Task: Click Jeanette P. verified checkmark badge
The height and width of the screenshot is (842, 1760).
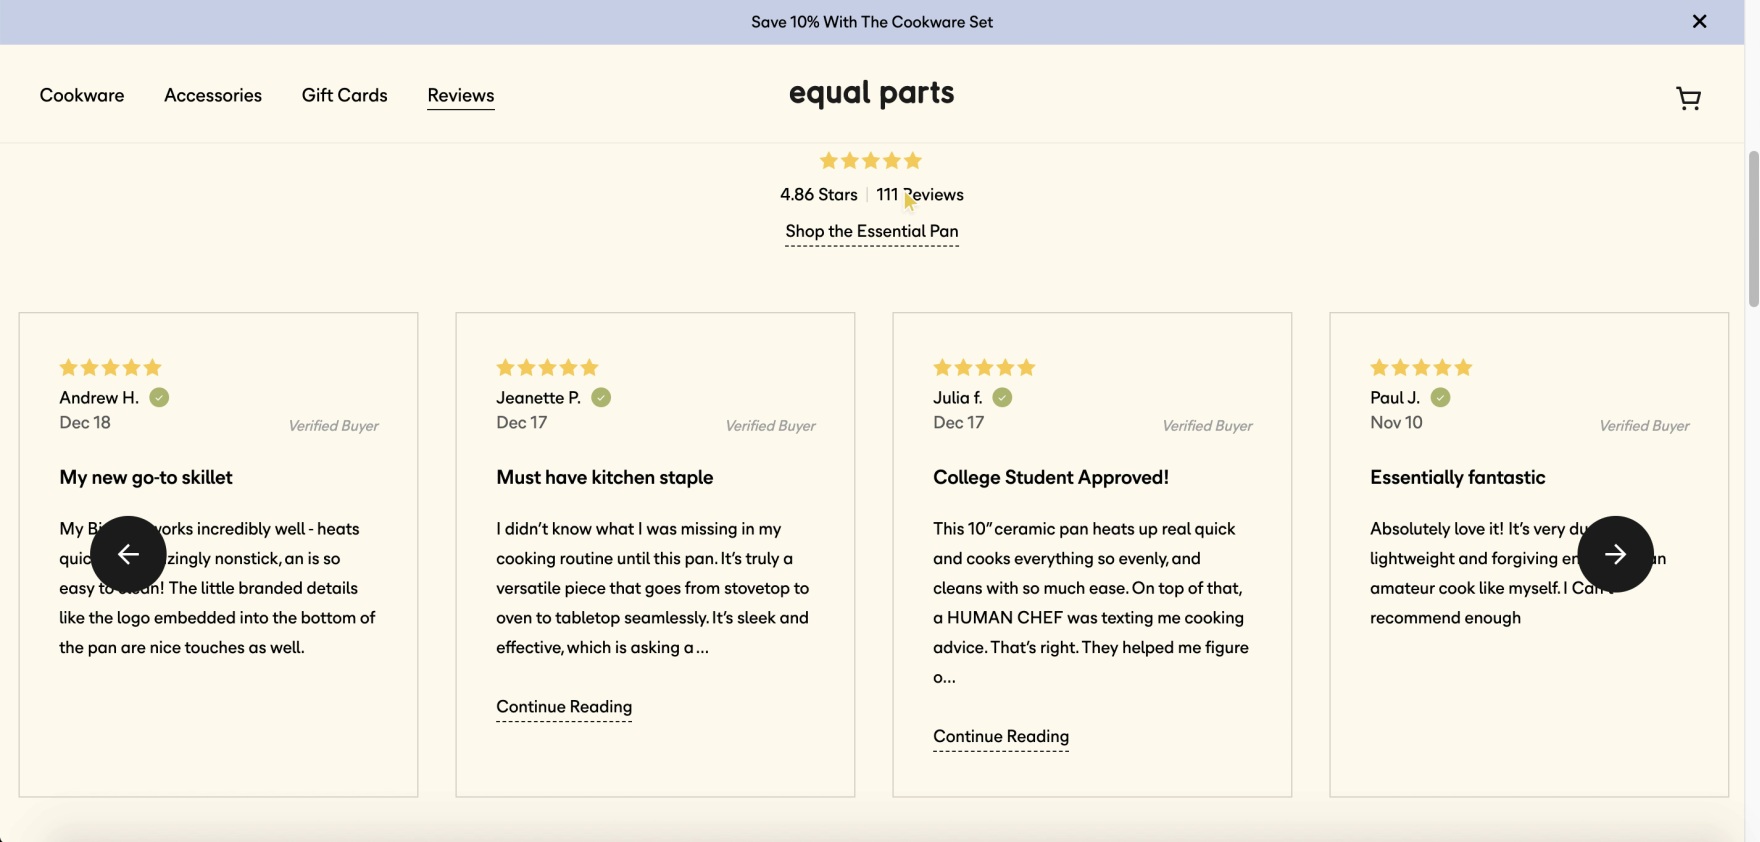Action: click(x=601, y=398)
